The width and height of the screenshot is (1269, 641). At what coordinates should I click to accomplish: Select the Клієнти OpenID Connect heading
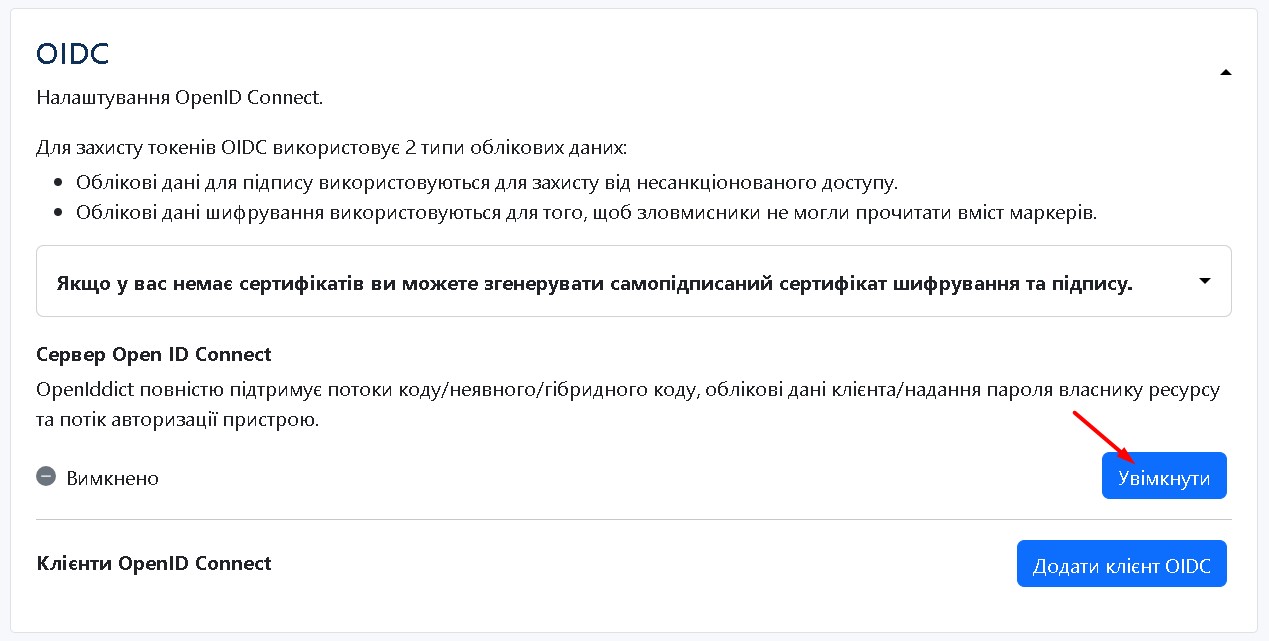coord(153,563)
